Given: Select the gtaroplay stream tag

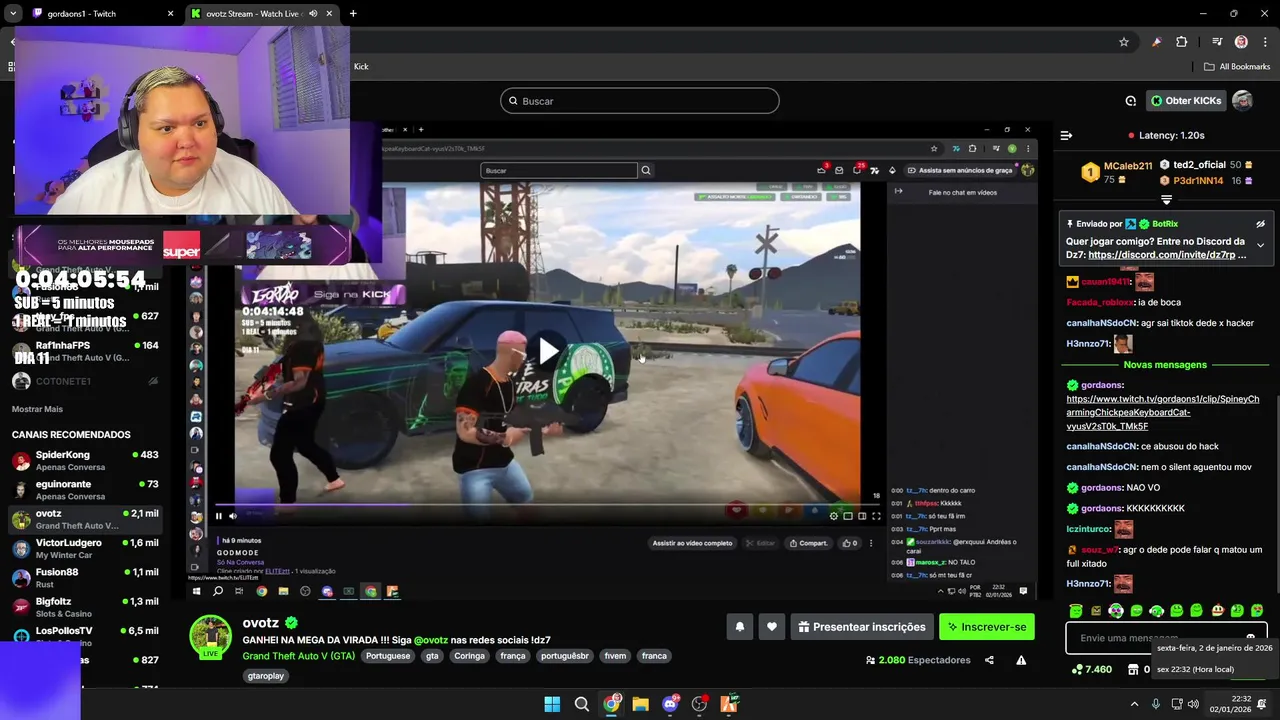Looking at the screenshot, I should click(x=266, y=676).
